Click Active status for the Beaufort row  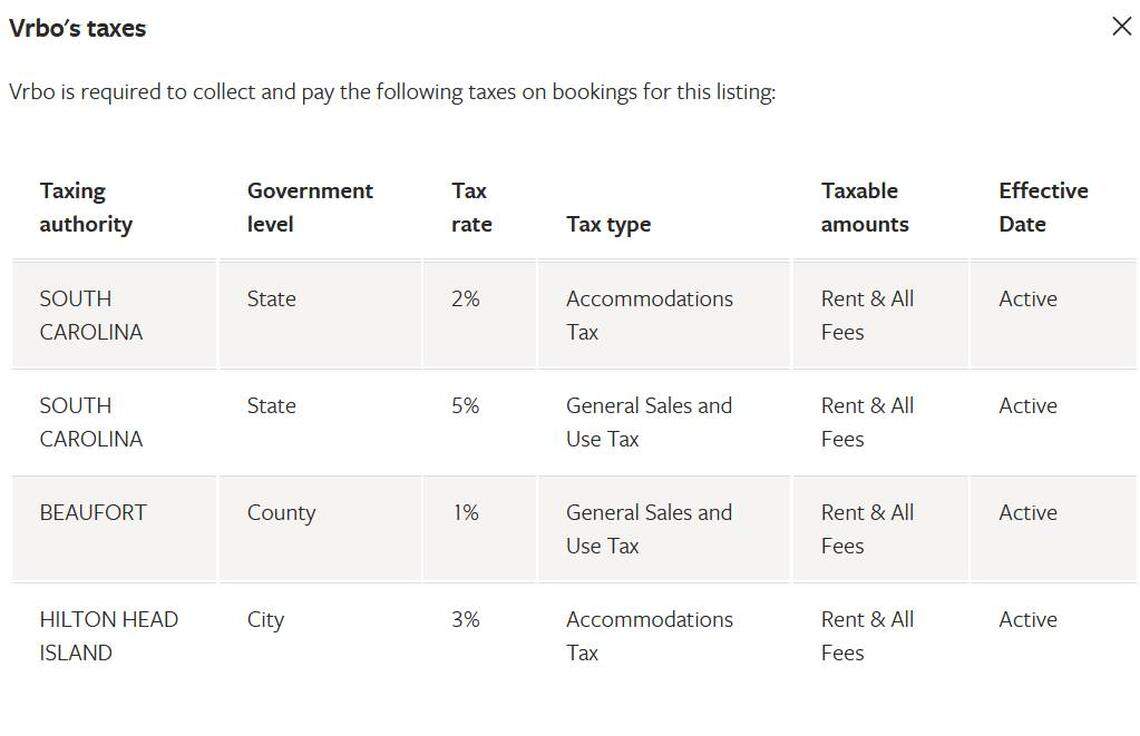pyautogui.click(x=1028, y=512)
